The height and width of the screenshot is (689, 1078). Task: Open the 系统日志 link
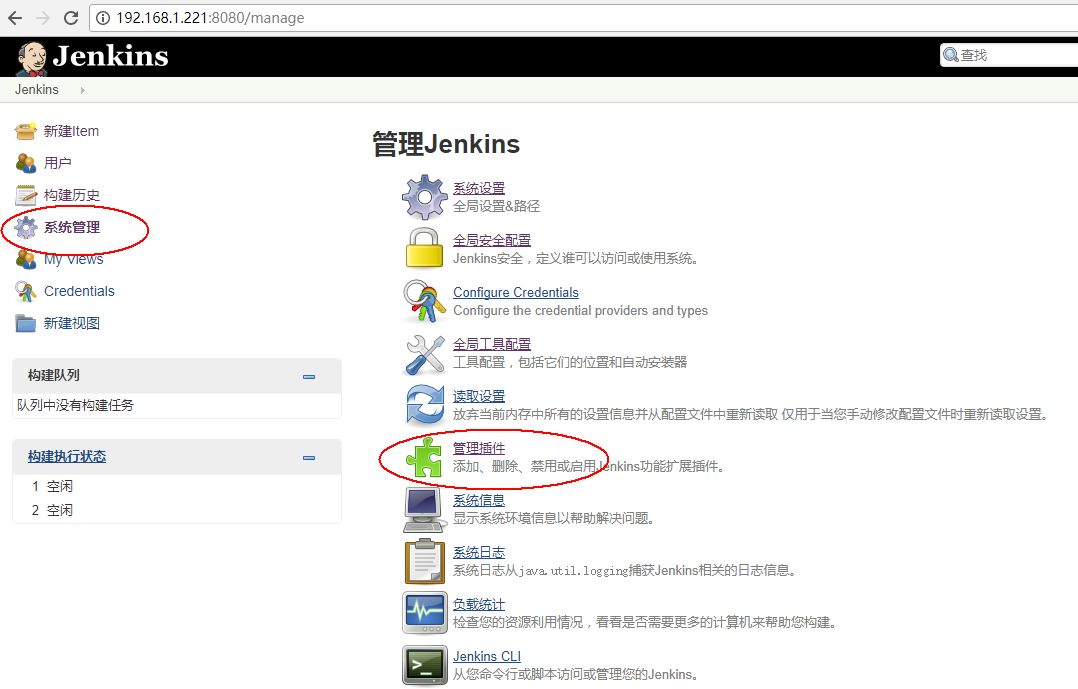[x=478, y=552]
